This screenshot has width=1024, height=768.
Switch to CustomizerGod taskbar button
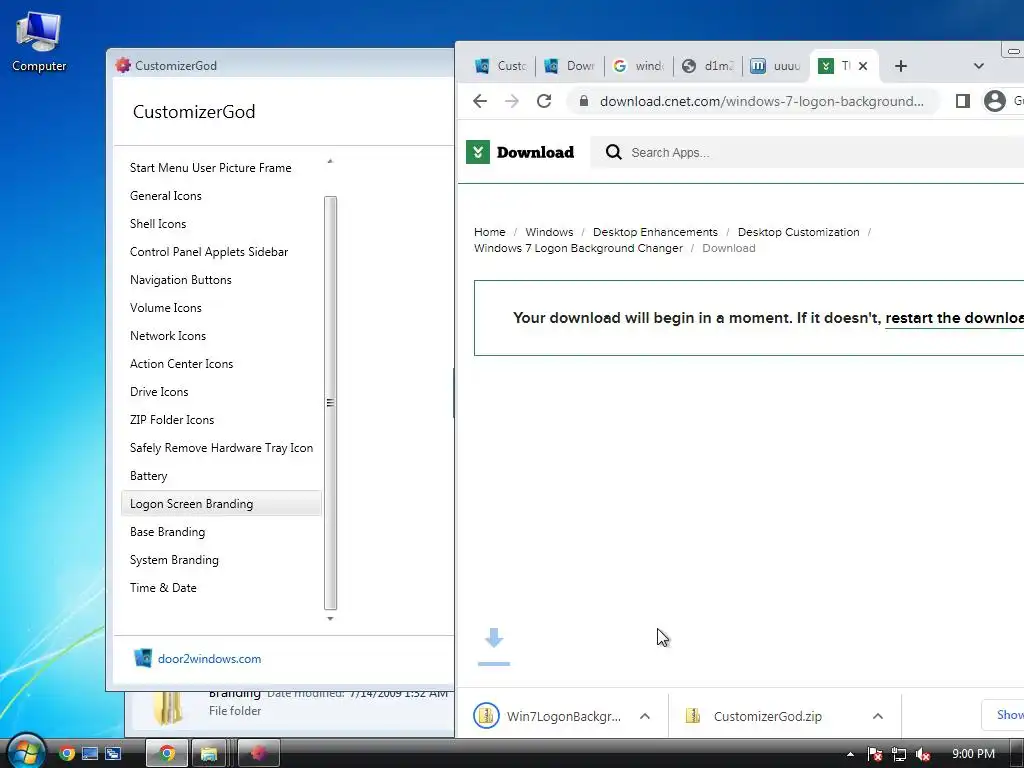click(x=259, y=754)
